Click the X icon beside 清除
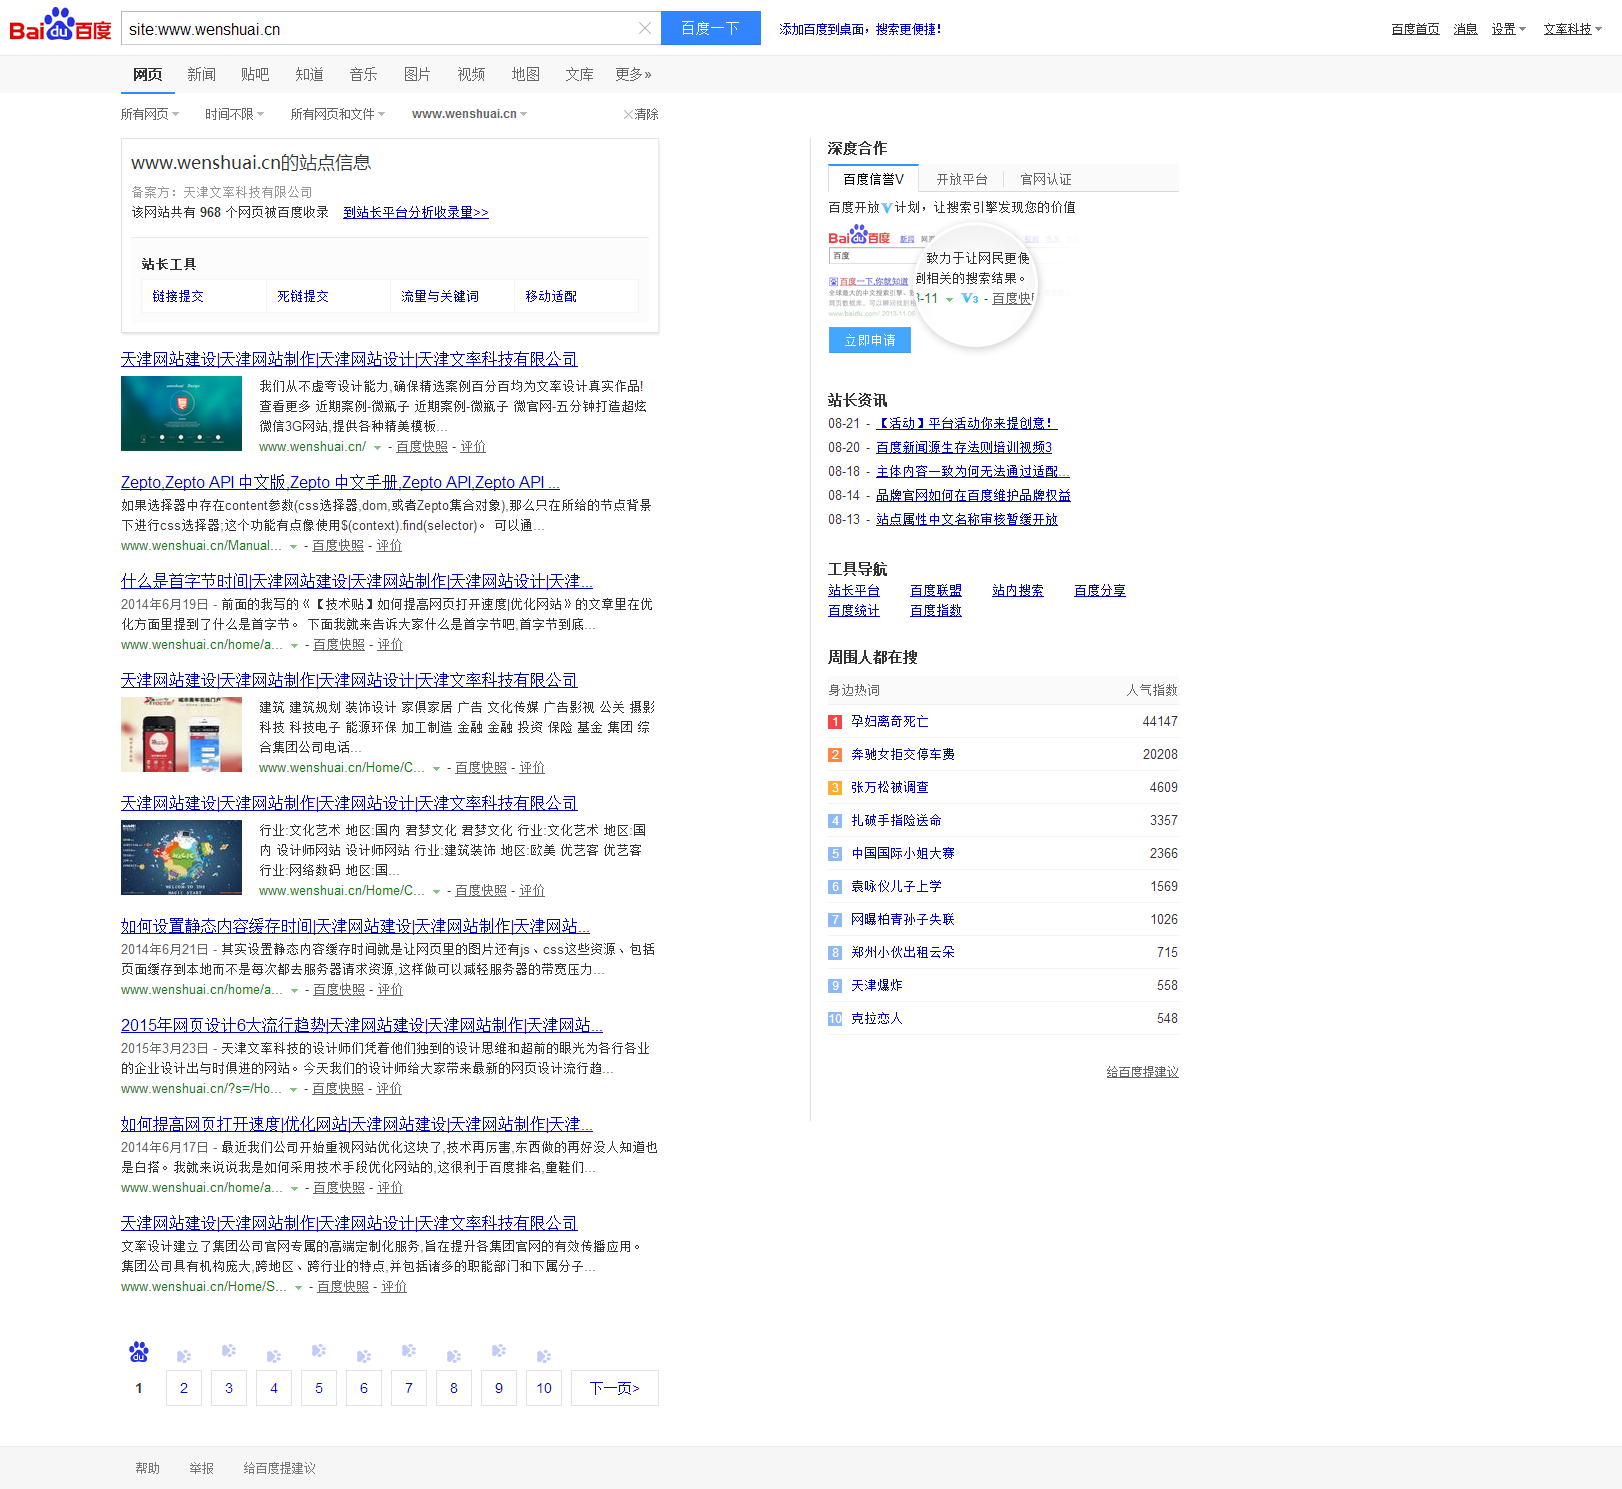1622x1489 pixels. click(628, 115)
